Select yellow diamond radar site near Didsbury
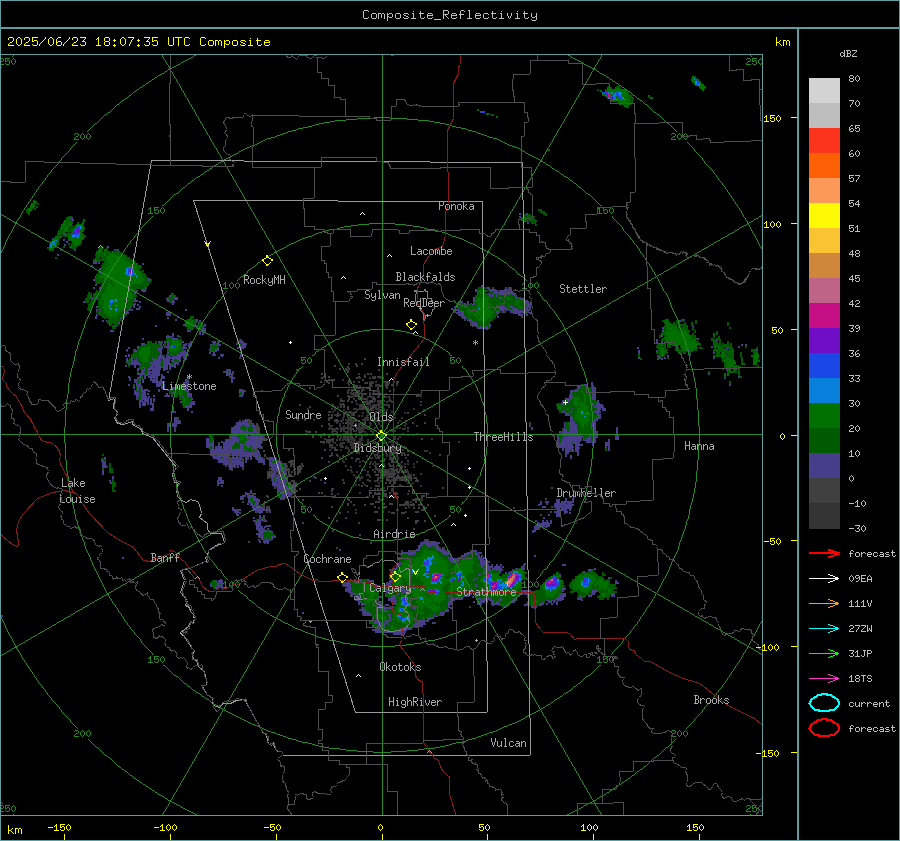This screenshot has height=841, width=900. tap(381, 436)
